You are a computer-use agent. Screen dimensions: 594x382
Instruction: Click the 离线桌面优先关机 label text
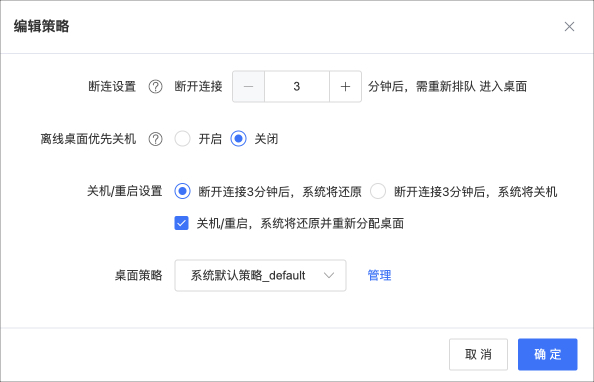[x=88, y=139]
